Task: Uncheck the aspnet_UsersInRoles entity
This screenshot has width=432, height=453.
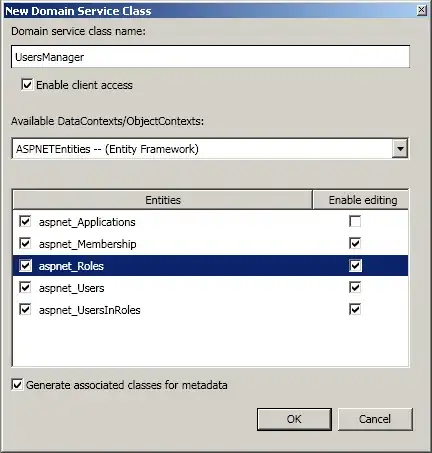Action: pos(25,309)
